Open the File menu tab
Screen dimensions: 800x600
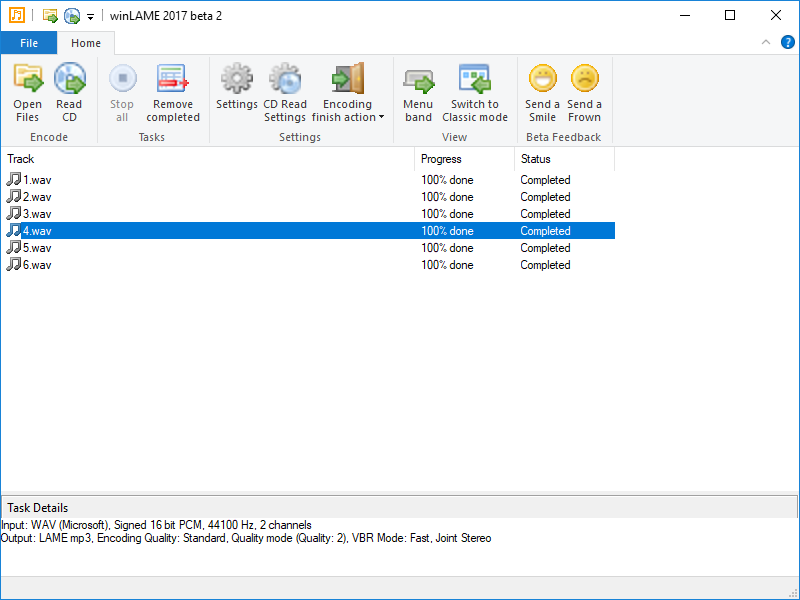(29, 43)
